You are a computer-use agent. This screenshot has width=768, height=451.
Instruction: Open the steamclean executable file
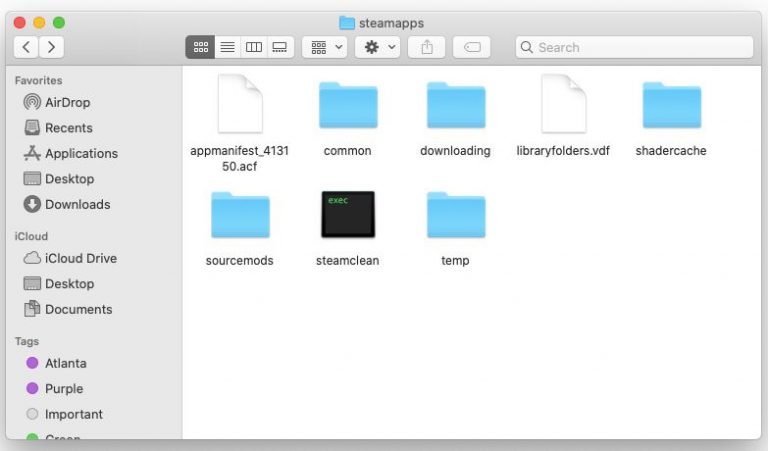coord(347,214)
